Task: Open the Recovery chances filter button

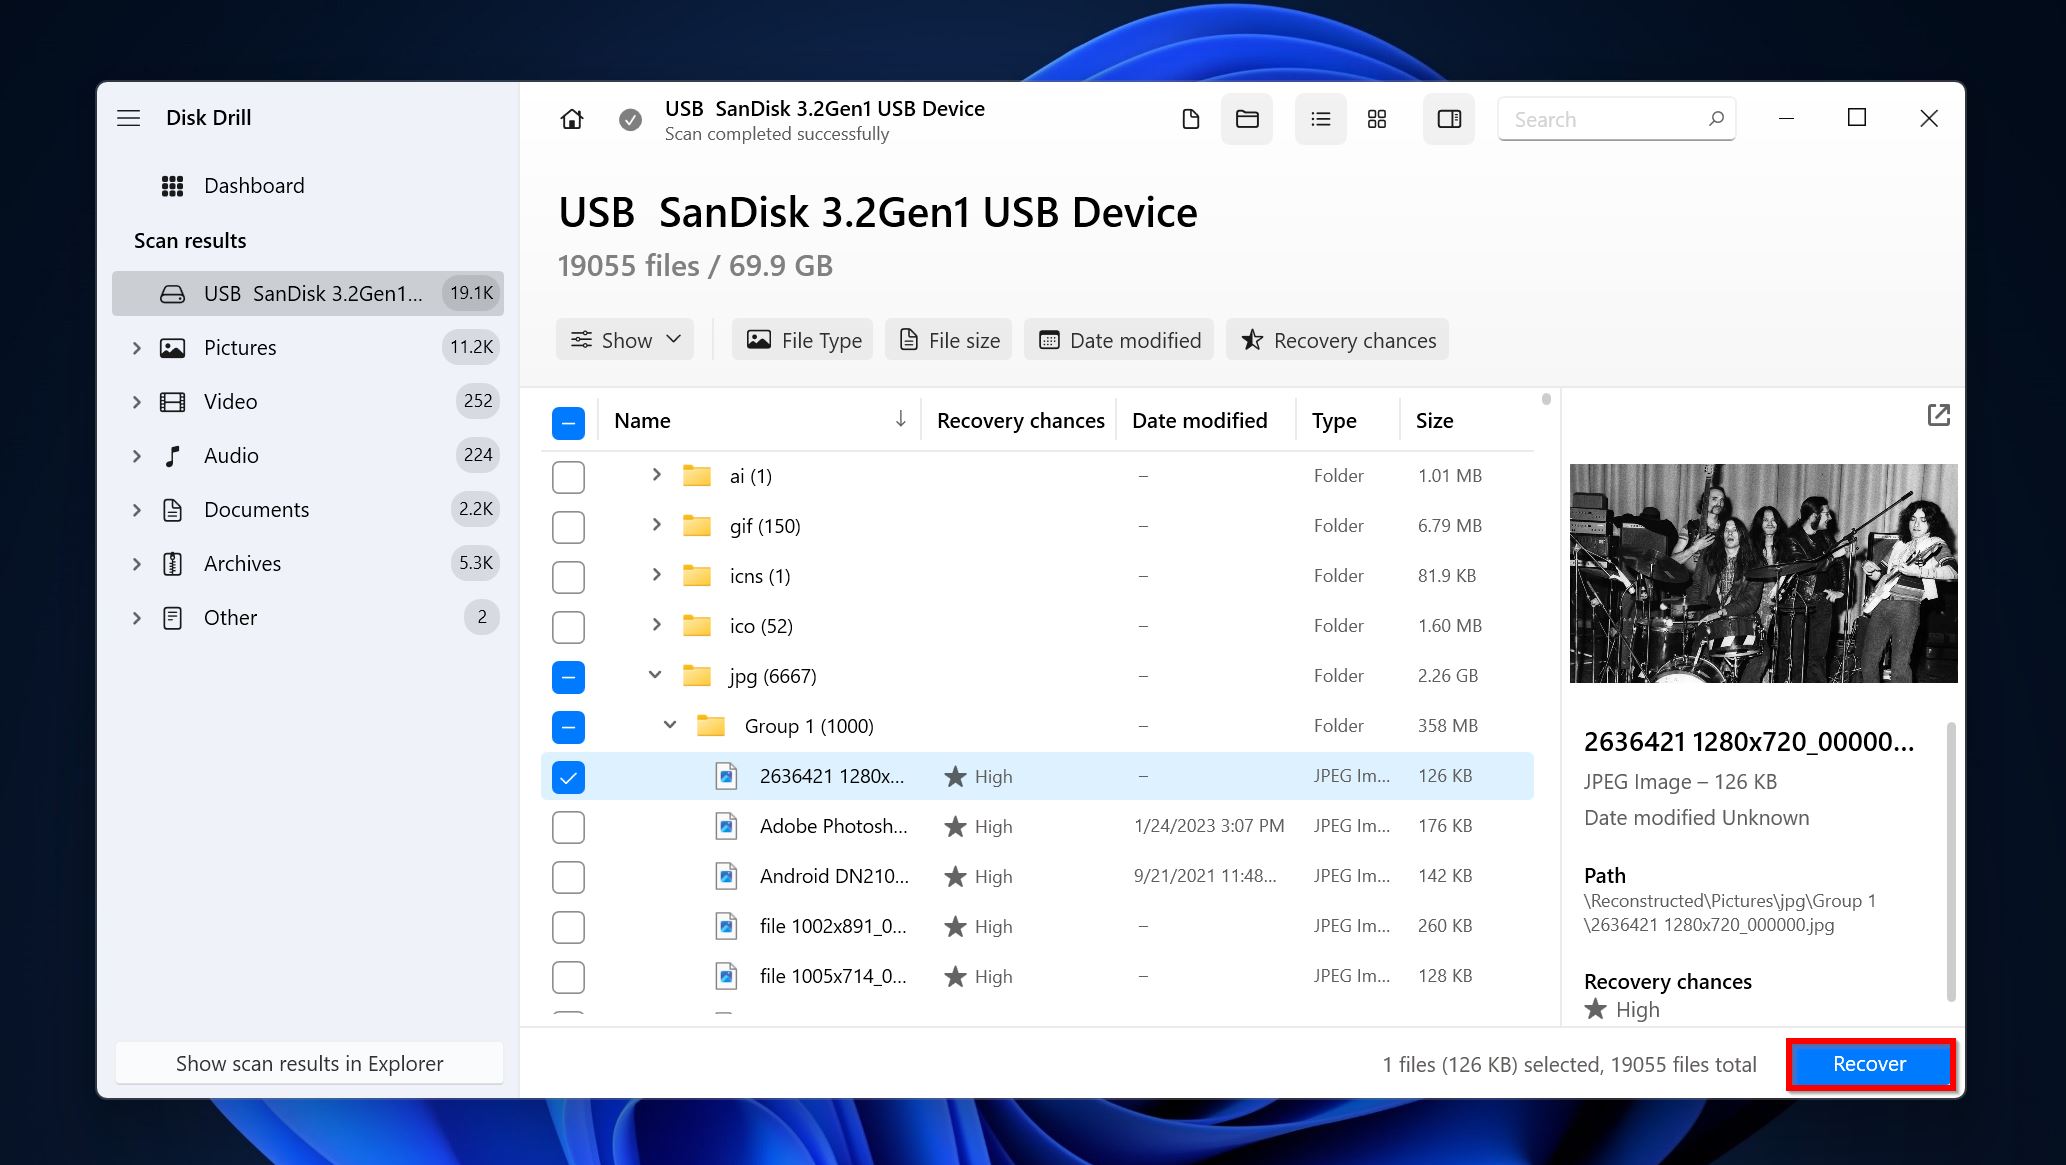Action: point(1338,340)
